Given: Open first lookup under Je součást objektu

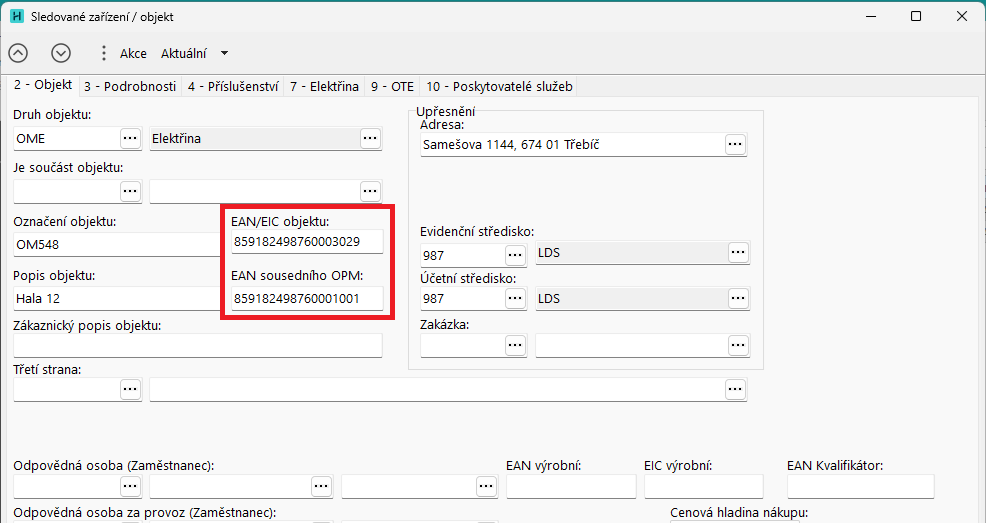Looking at the screenshot, I should 130,190.
